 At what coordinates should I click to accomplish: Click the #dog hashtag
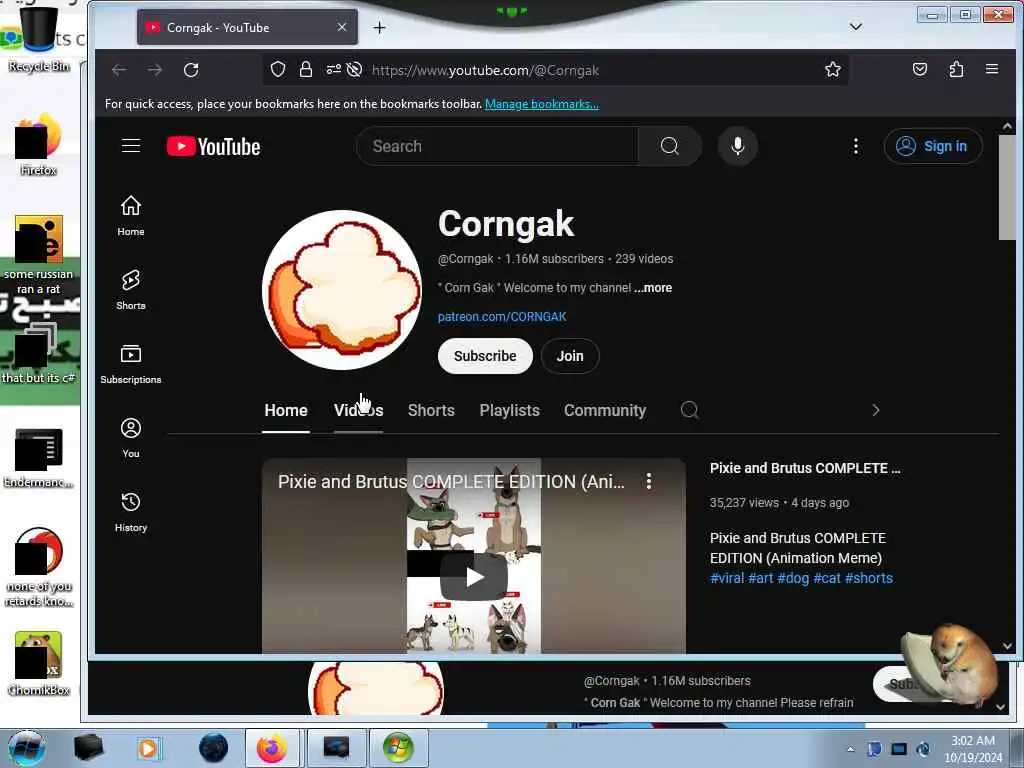793,578
